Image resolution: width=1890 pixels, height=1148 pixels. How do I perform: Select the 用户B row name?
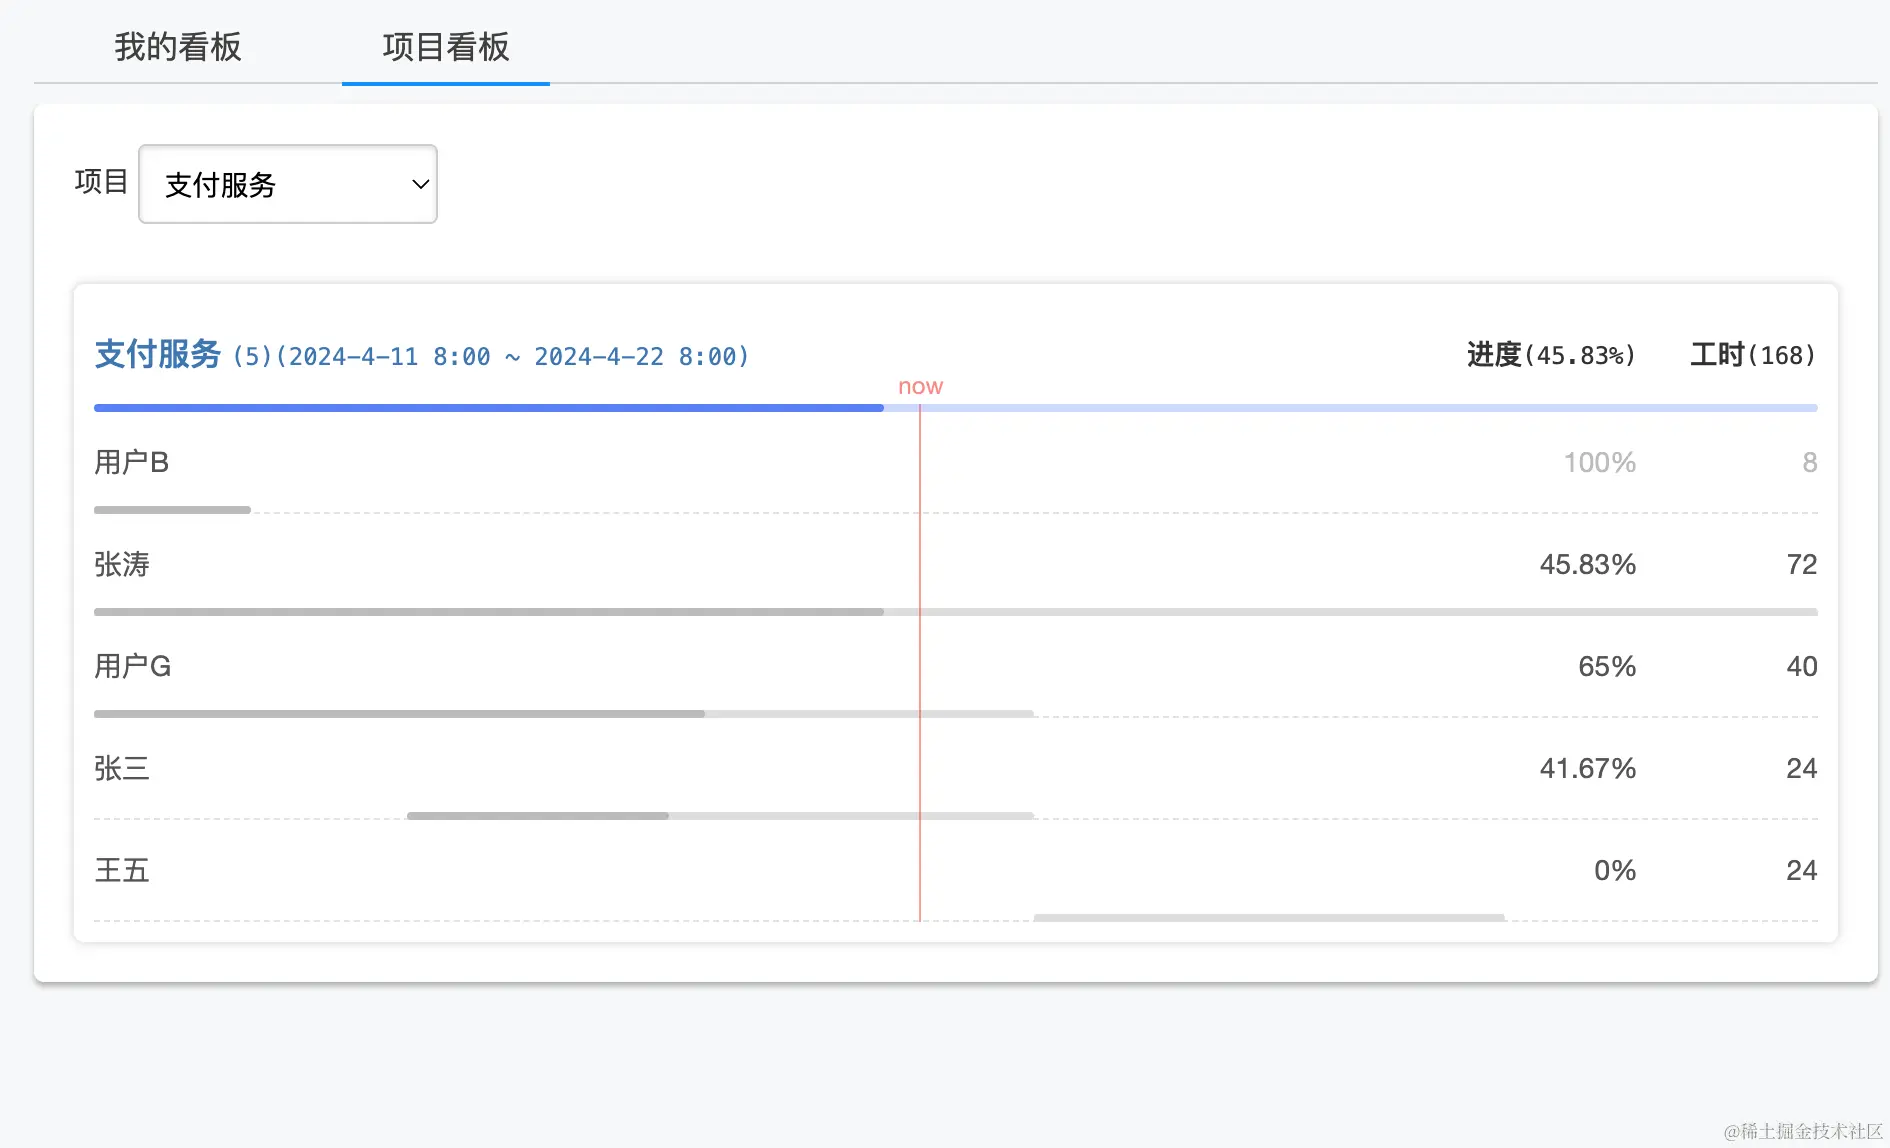[131, 462]
